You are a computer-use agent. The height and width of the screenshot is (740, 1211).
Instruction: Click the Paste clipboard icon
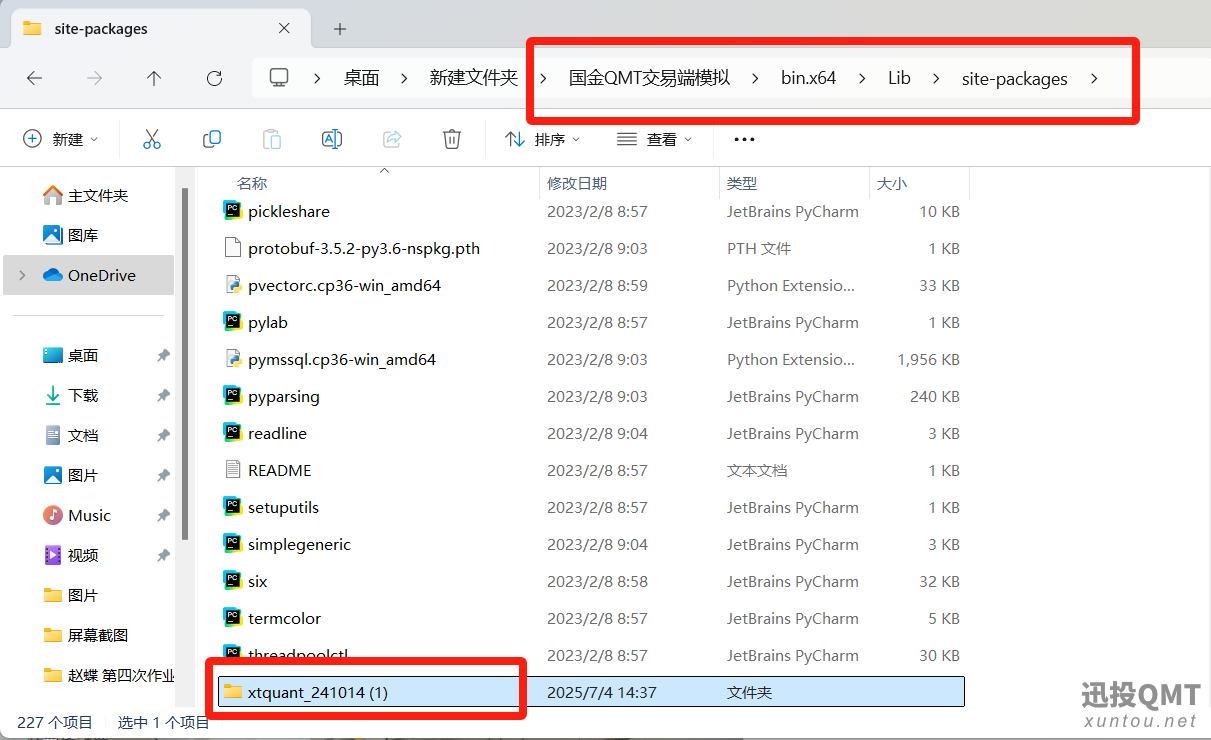272,139
